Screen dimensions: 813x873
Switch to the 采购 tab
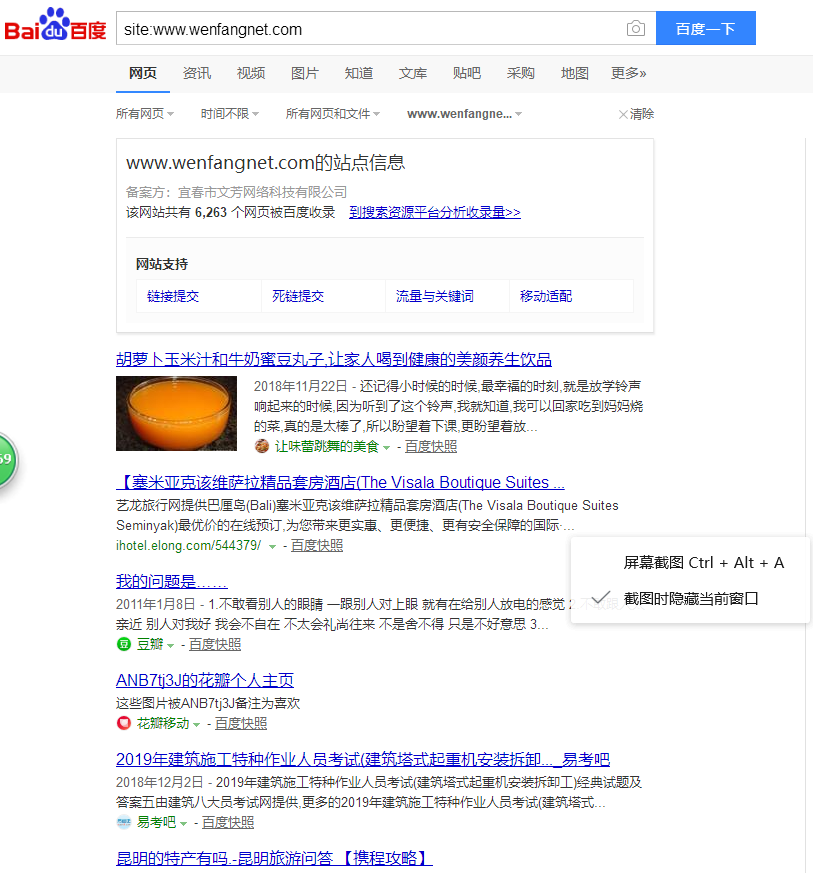click(521, 73)
